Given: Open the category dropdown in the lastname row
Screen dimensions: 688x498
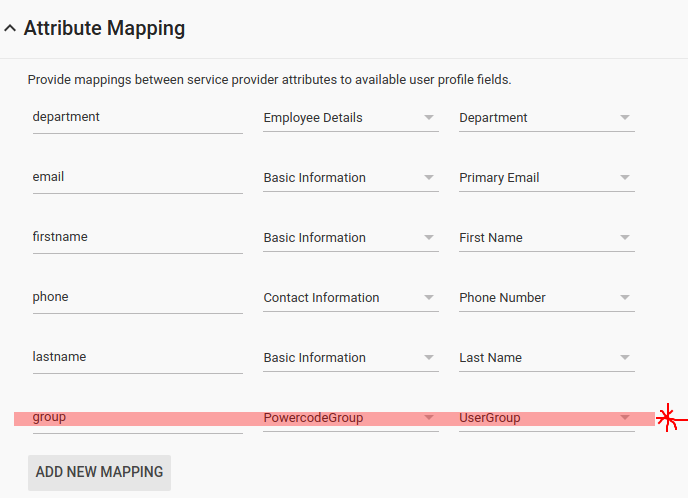Looking at the screenshot, I should click(x=351, y=358).
